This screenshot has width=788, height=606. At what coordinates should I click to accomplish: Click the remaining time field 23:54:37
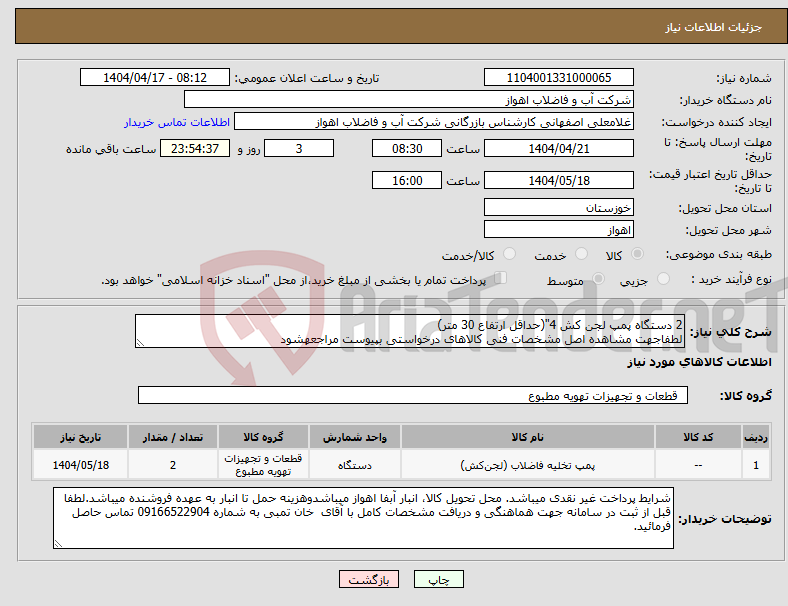coord(195,148)
